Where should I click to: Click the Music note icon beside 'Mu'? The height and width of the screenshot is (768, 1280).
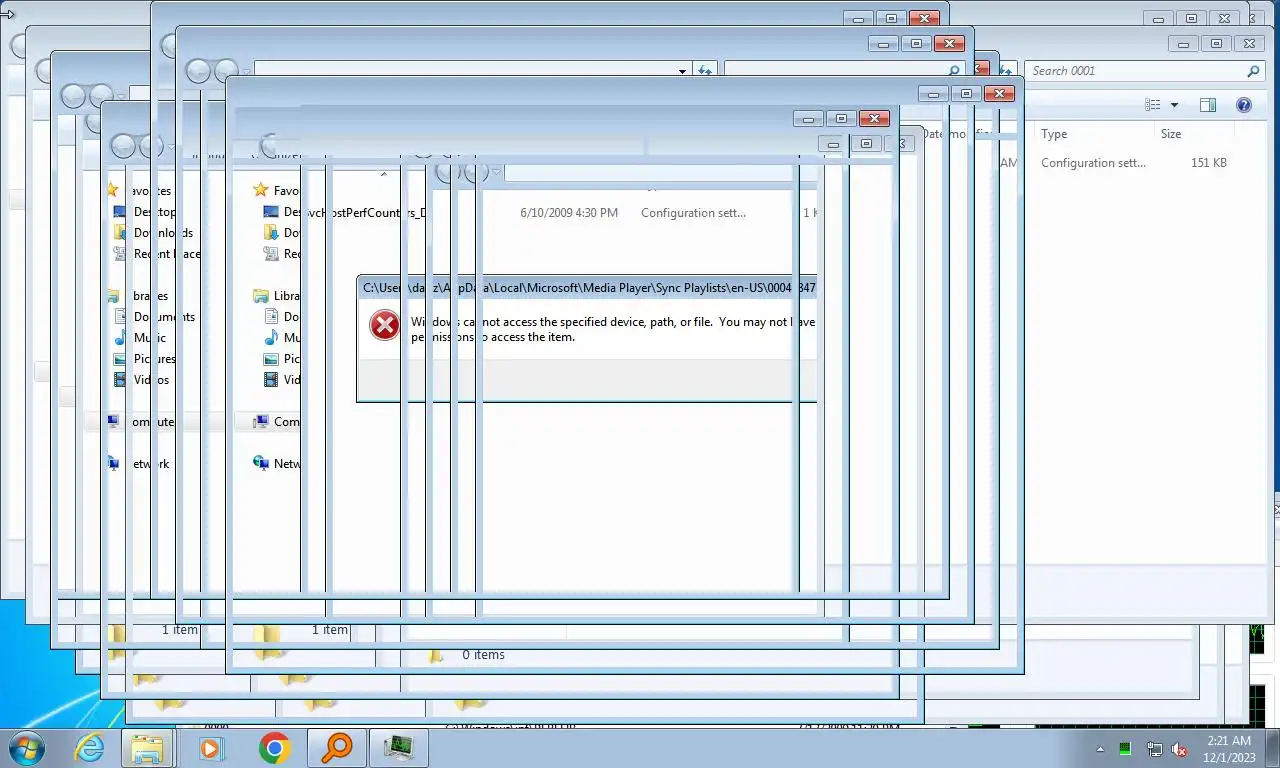click(270, 338)
